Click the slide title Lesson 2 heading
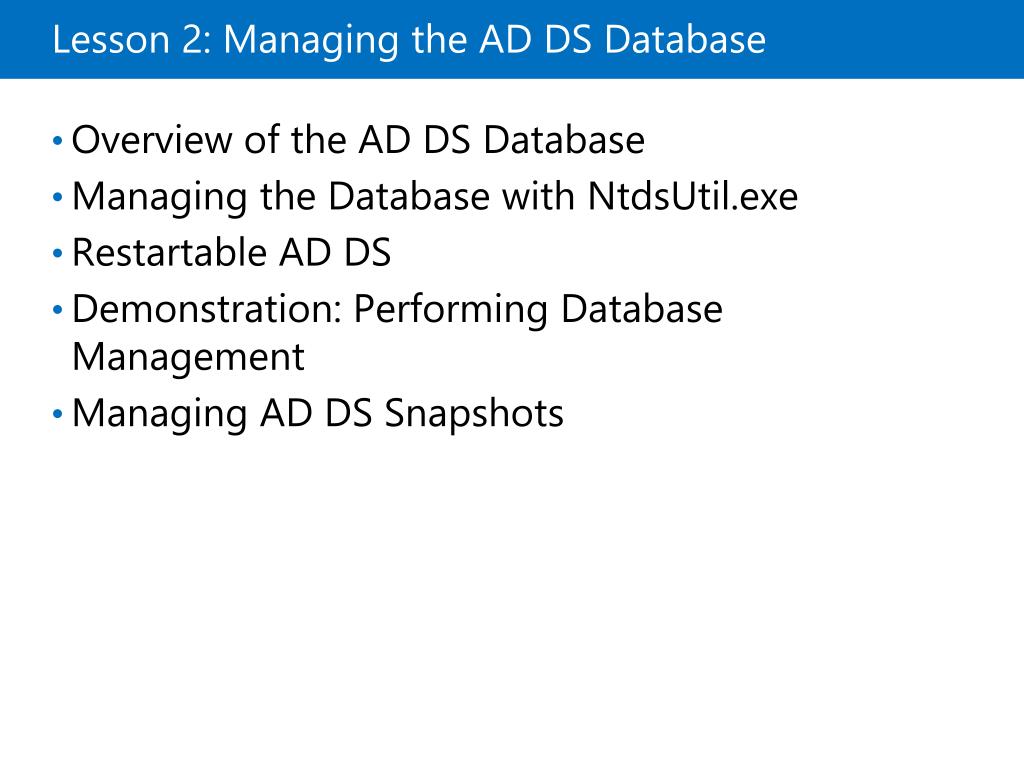This screenshot has height=768, width=1024. click(x=409, y=40)
